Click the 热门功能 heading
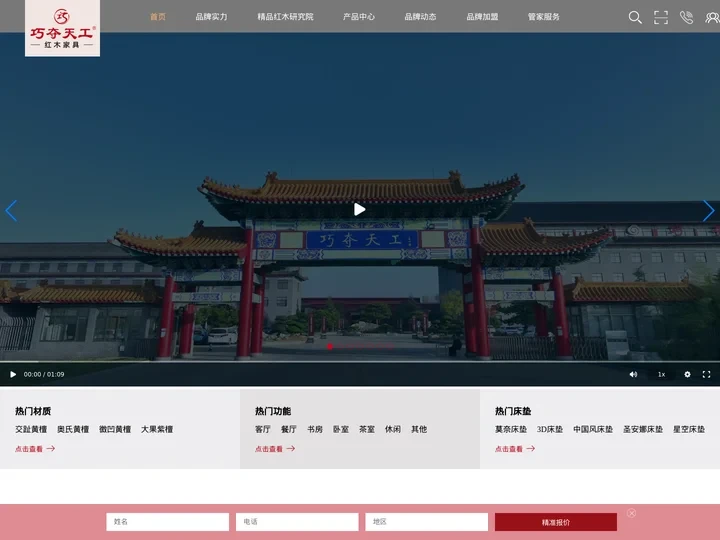The height and width of the screenshot is (540, 720). (273, 411)
